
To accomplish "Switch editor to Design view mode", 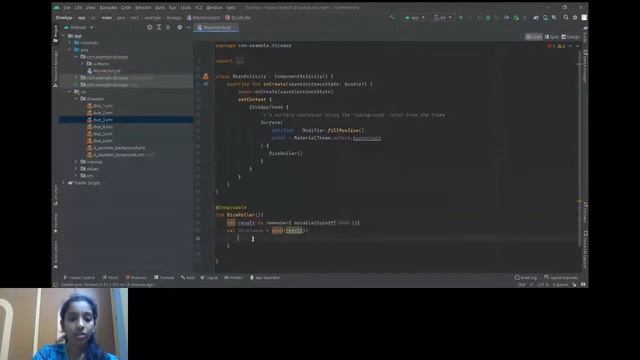I will [571, 37].
